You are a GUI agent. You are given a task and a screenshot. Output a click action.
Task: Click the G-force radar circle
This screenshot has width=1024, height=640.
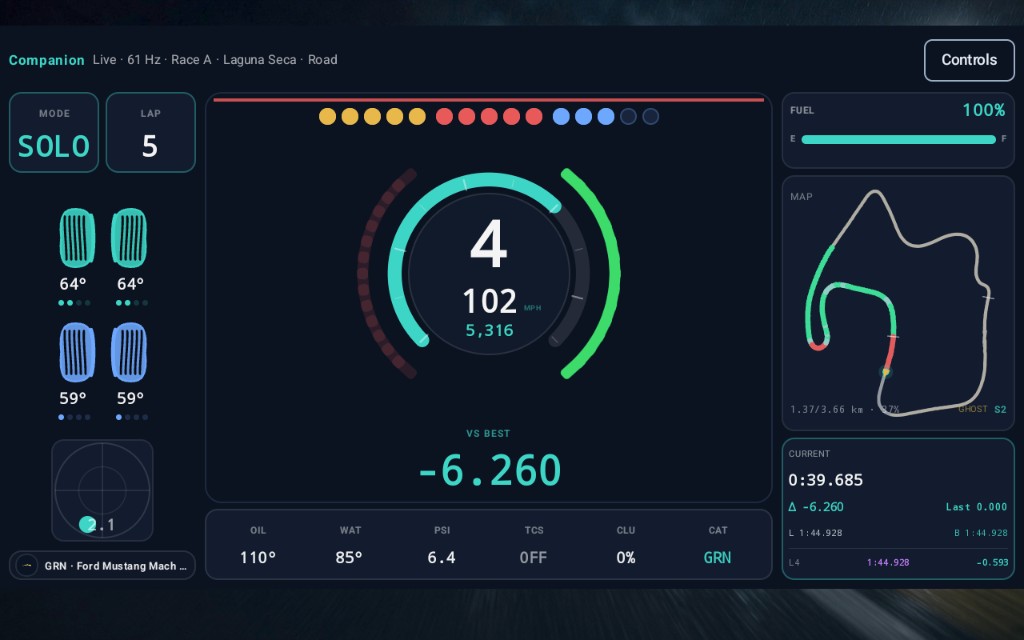(103, 490)
